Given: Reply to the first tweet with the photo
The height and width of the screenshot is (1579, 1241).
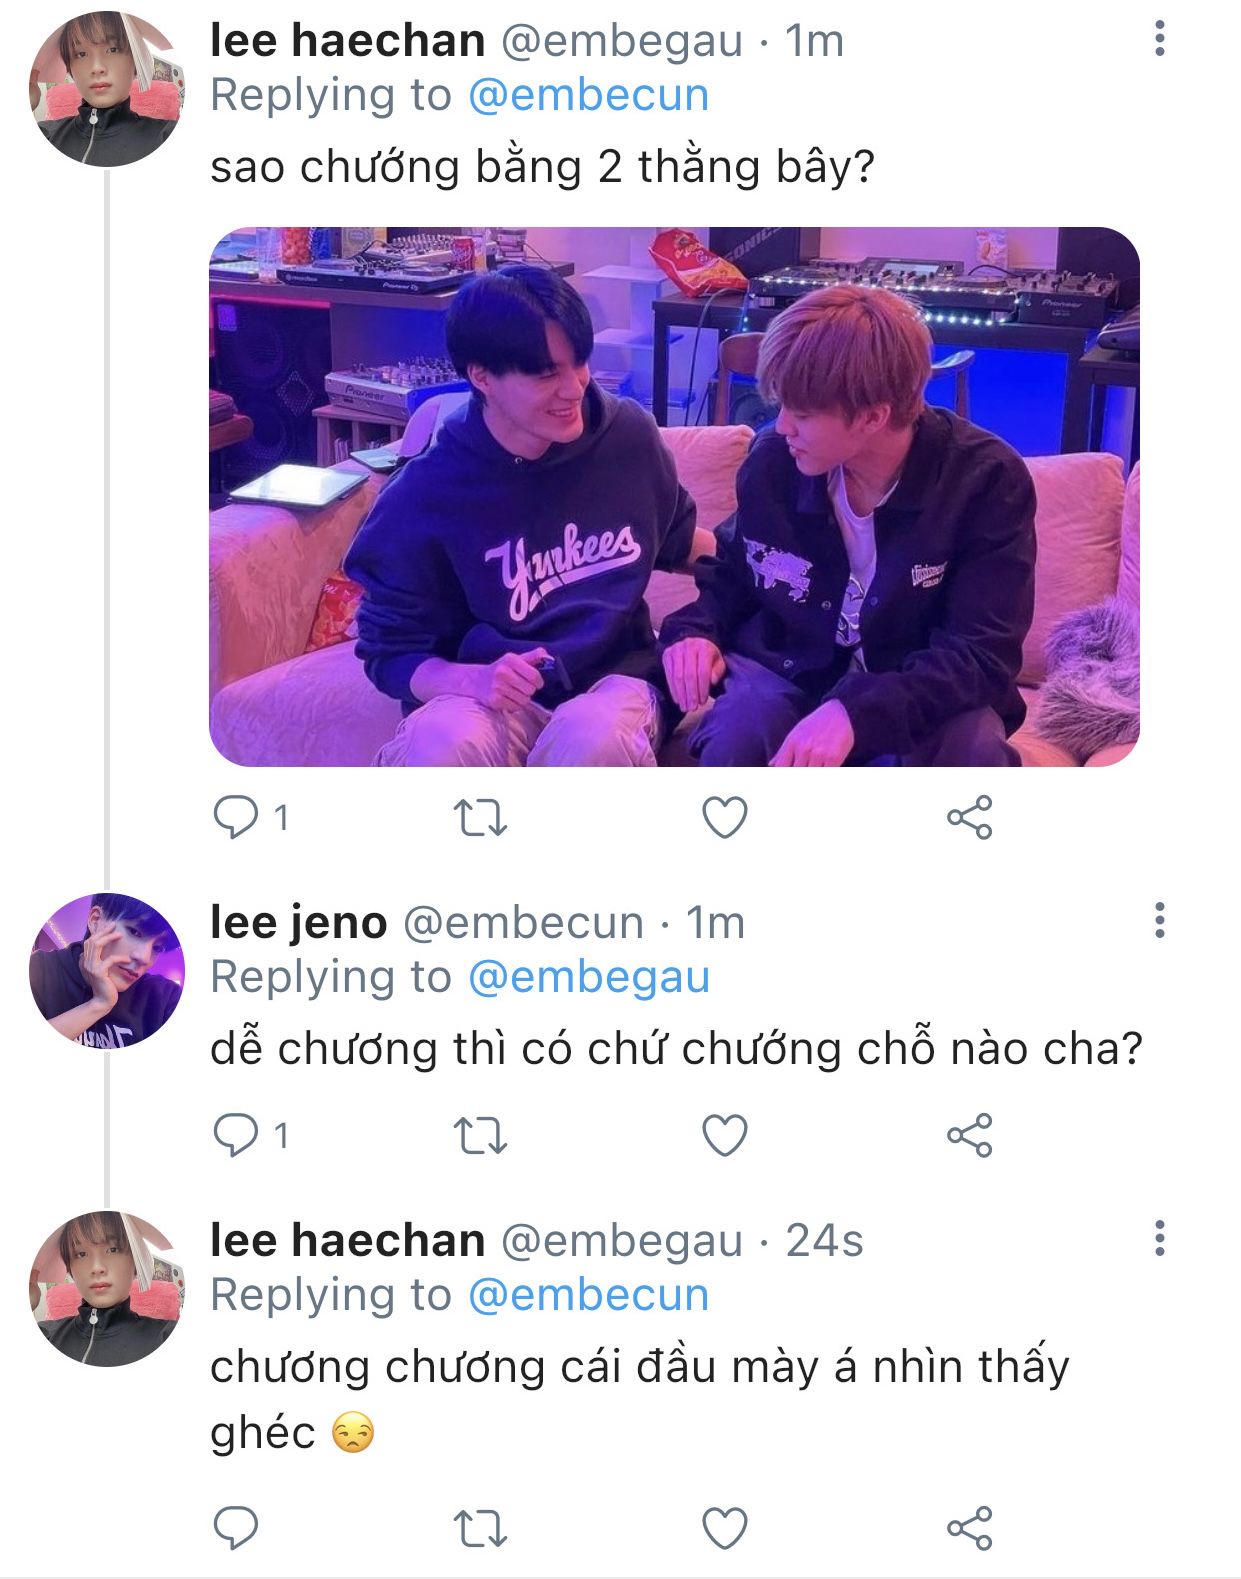Looking at the screenshot, I should pos(237,818).
